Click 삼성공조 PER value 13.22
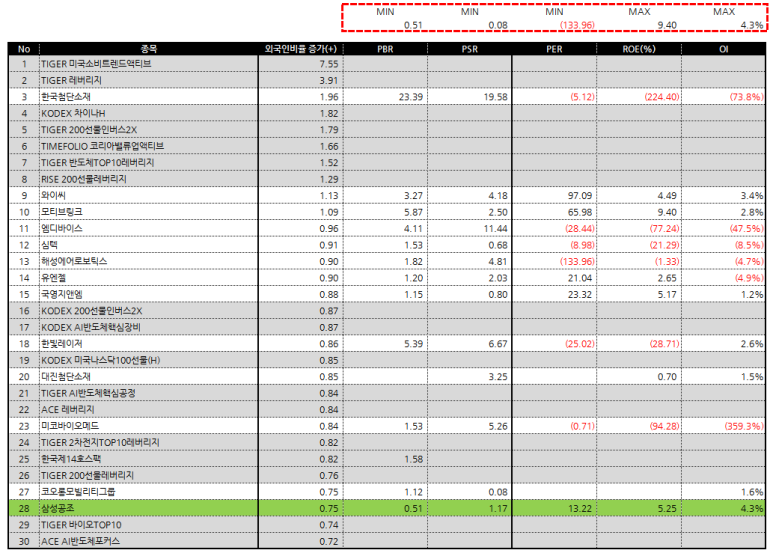Viewport: 773px width, 556px height. pyautogui.click(x=580, y=508)
